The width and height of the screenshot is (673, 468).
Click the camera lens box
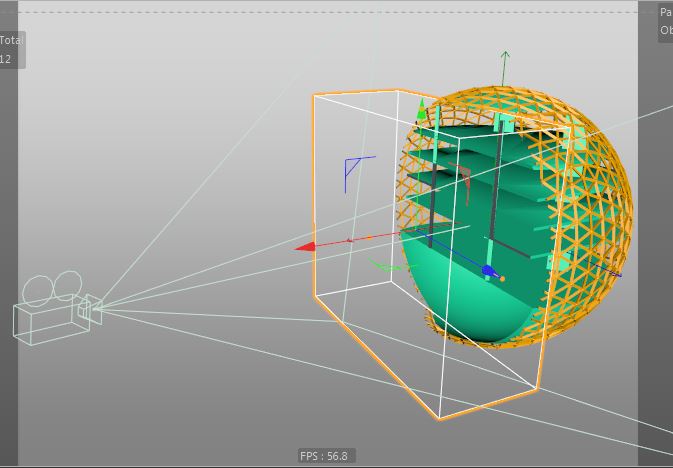pyautogui.click(x=90, y=309)
